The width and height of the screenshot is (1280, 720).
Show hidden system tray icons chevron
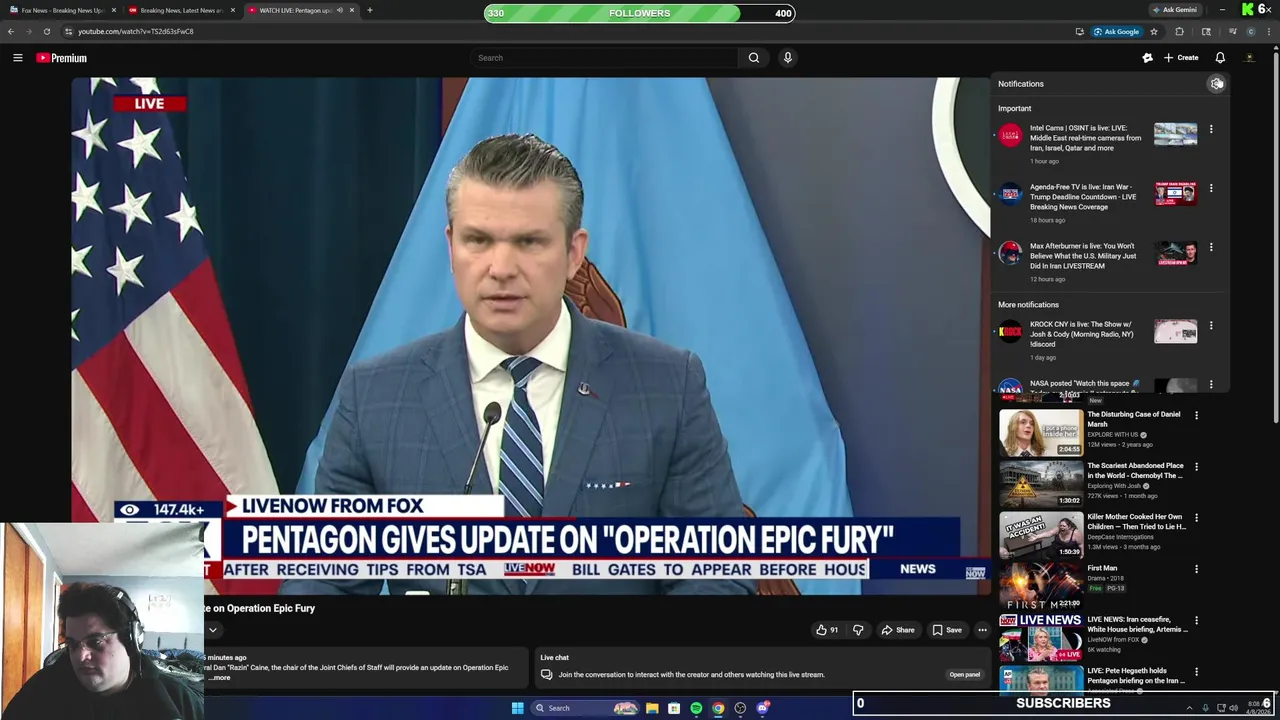pos(1189,708)
